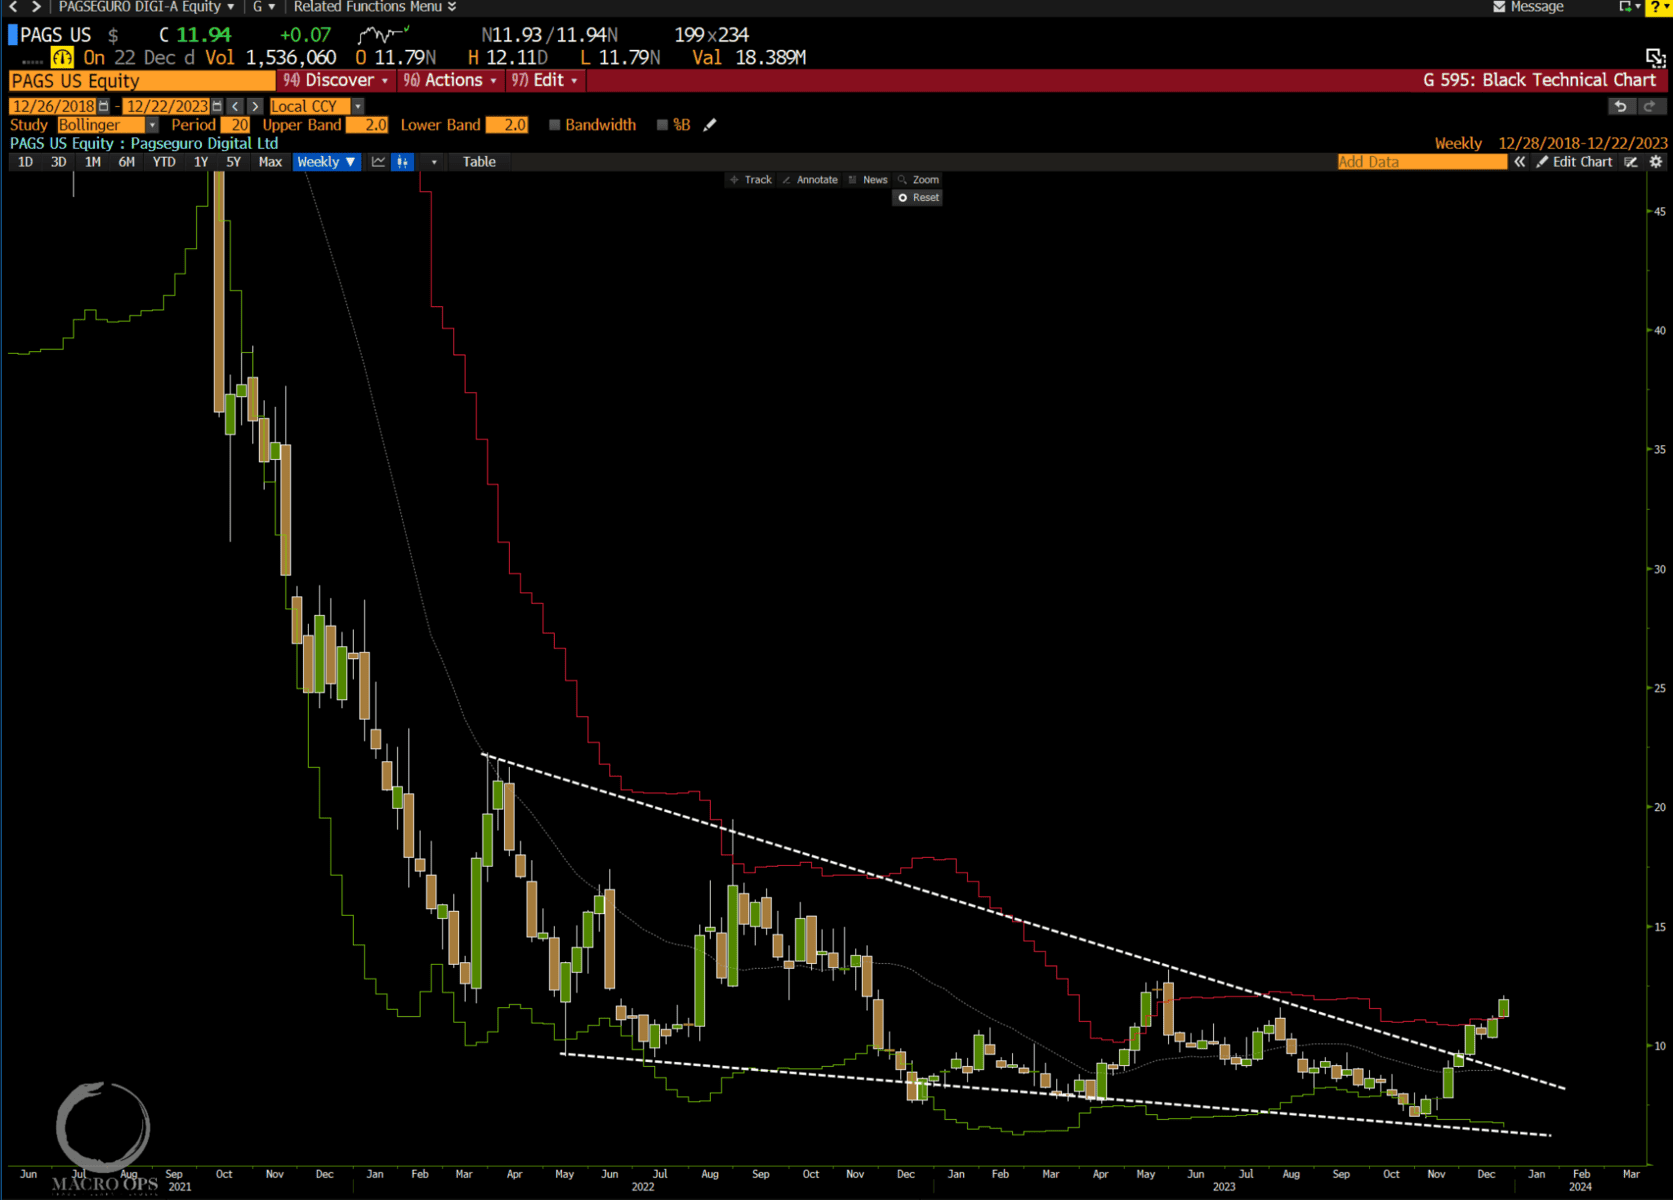Shift date range to next period
The height and width of the screenshot is (1200, 1673).
[255, 106]
